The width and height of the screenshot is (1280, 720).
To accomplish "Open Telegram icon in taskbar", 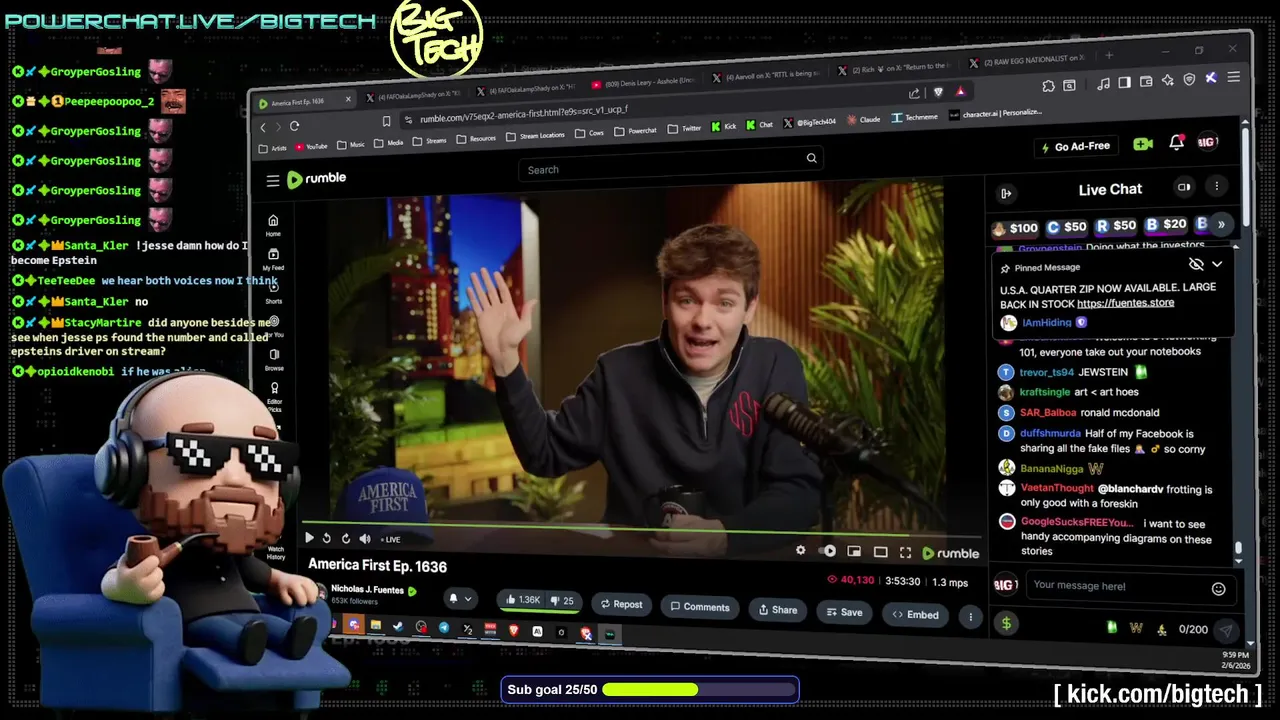I will click(444, 628).
